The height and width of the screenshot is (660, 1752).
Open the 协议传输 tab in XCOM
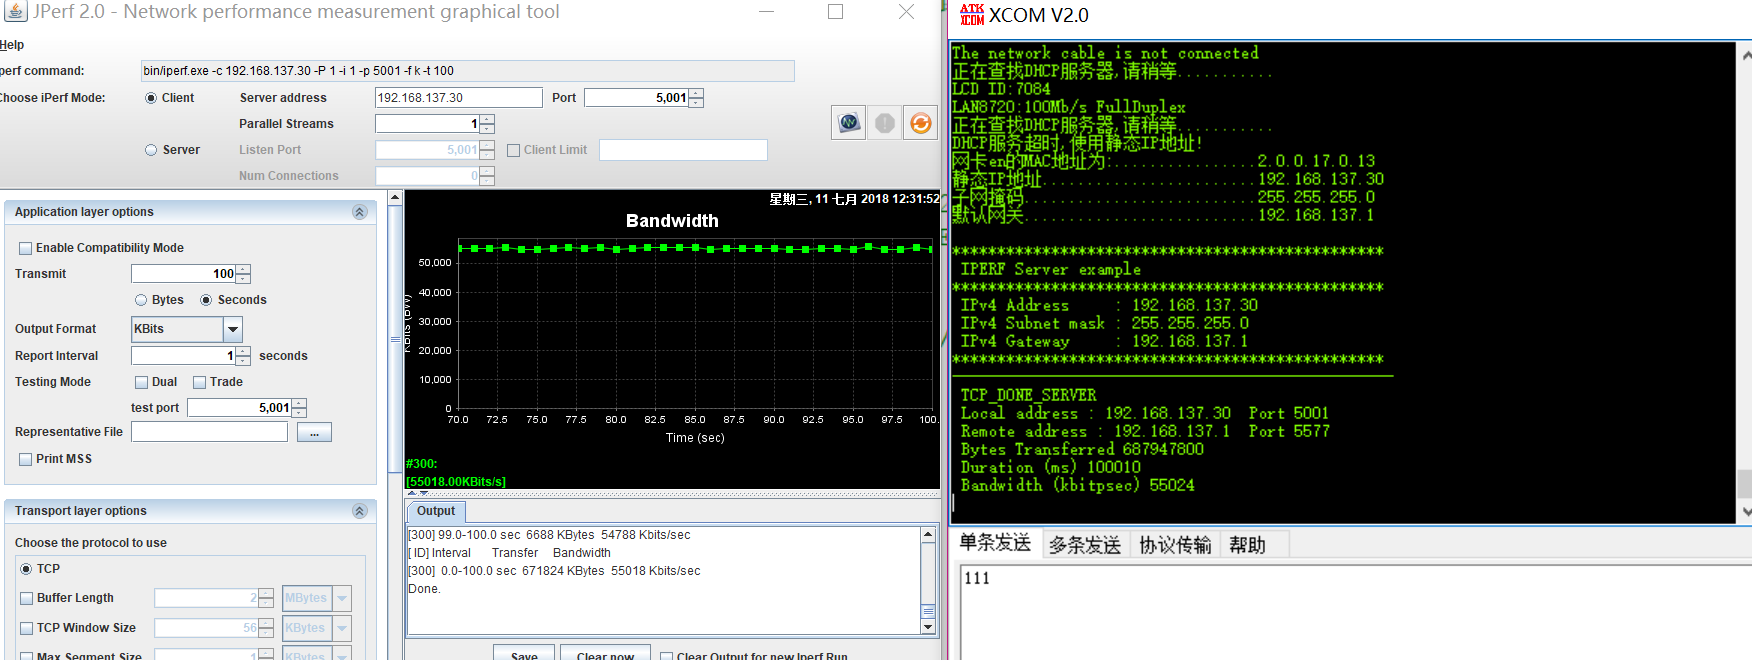point(1175,545)
